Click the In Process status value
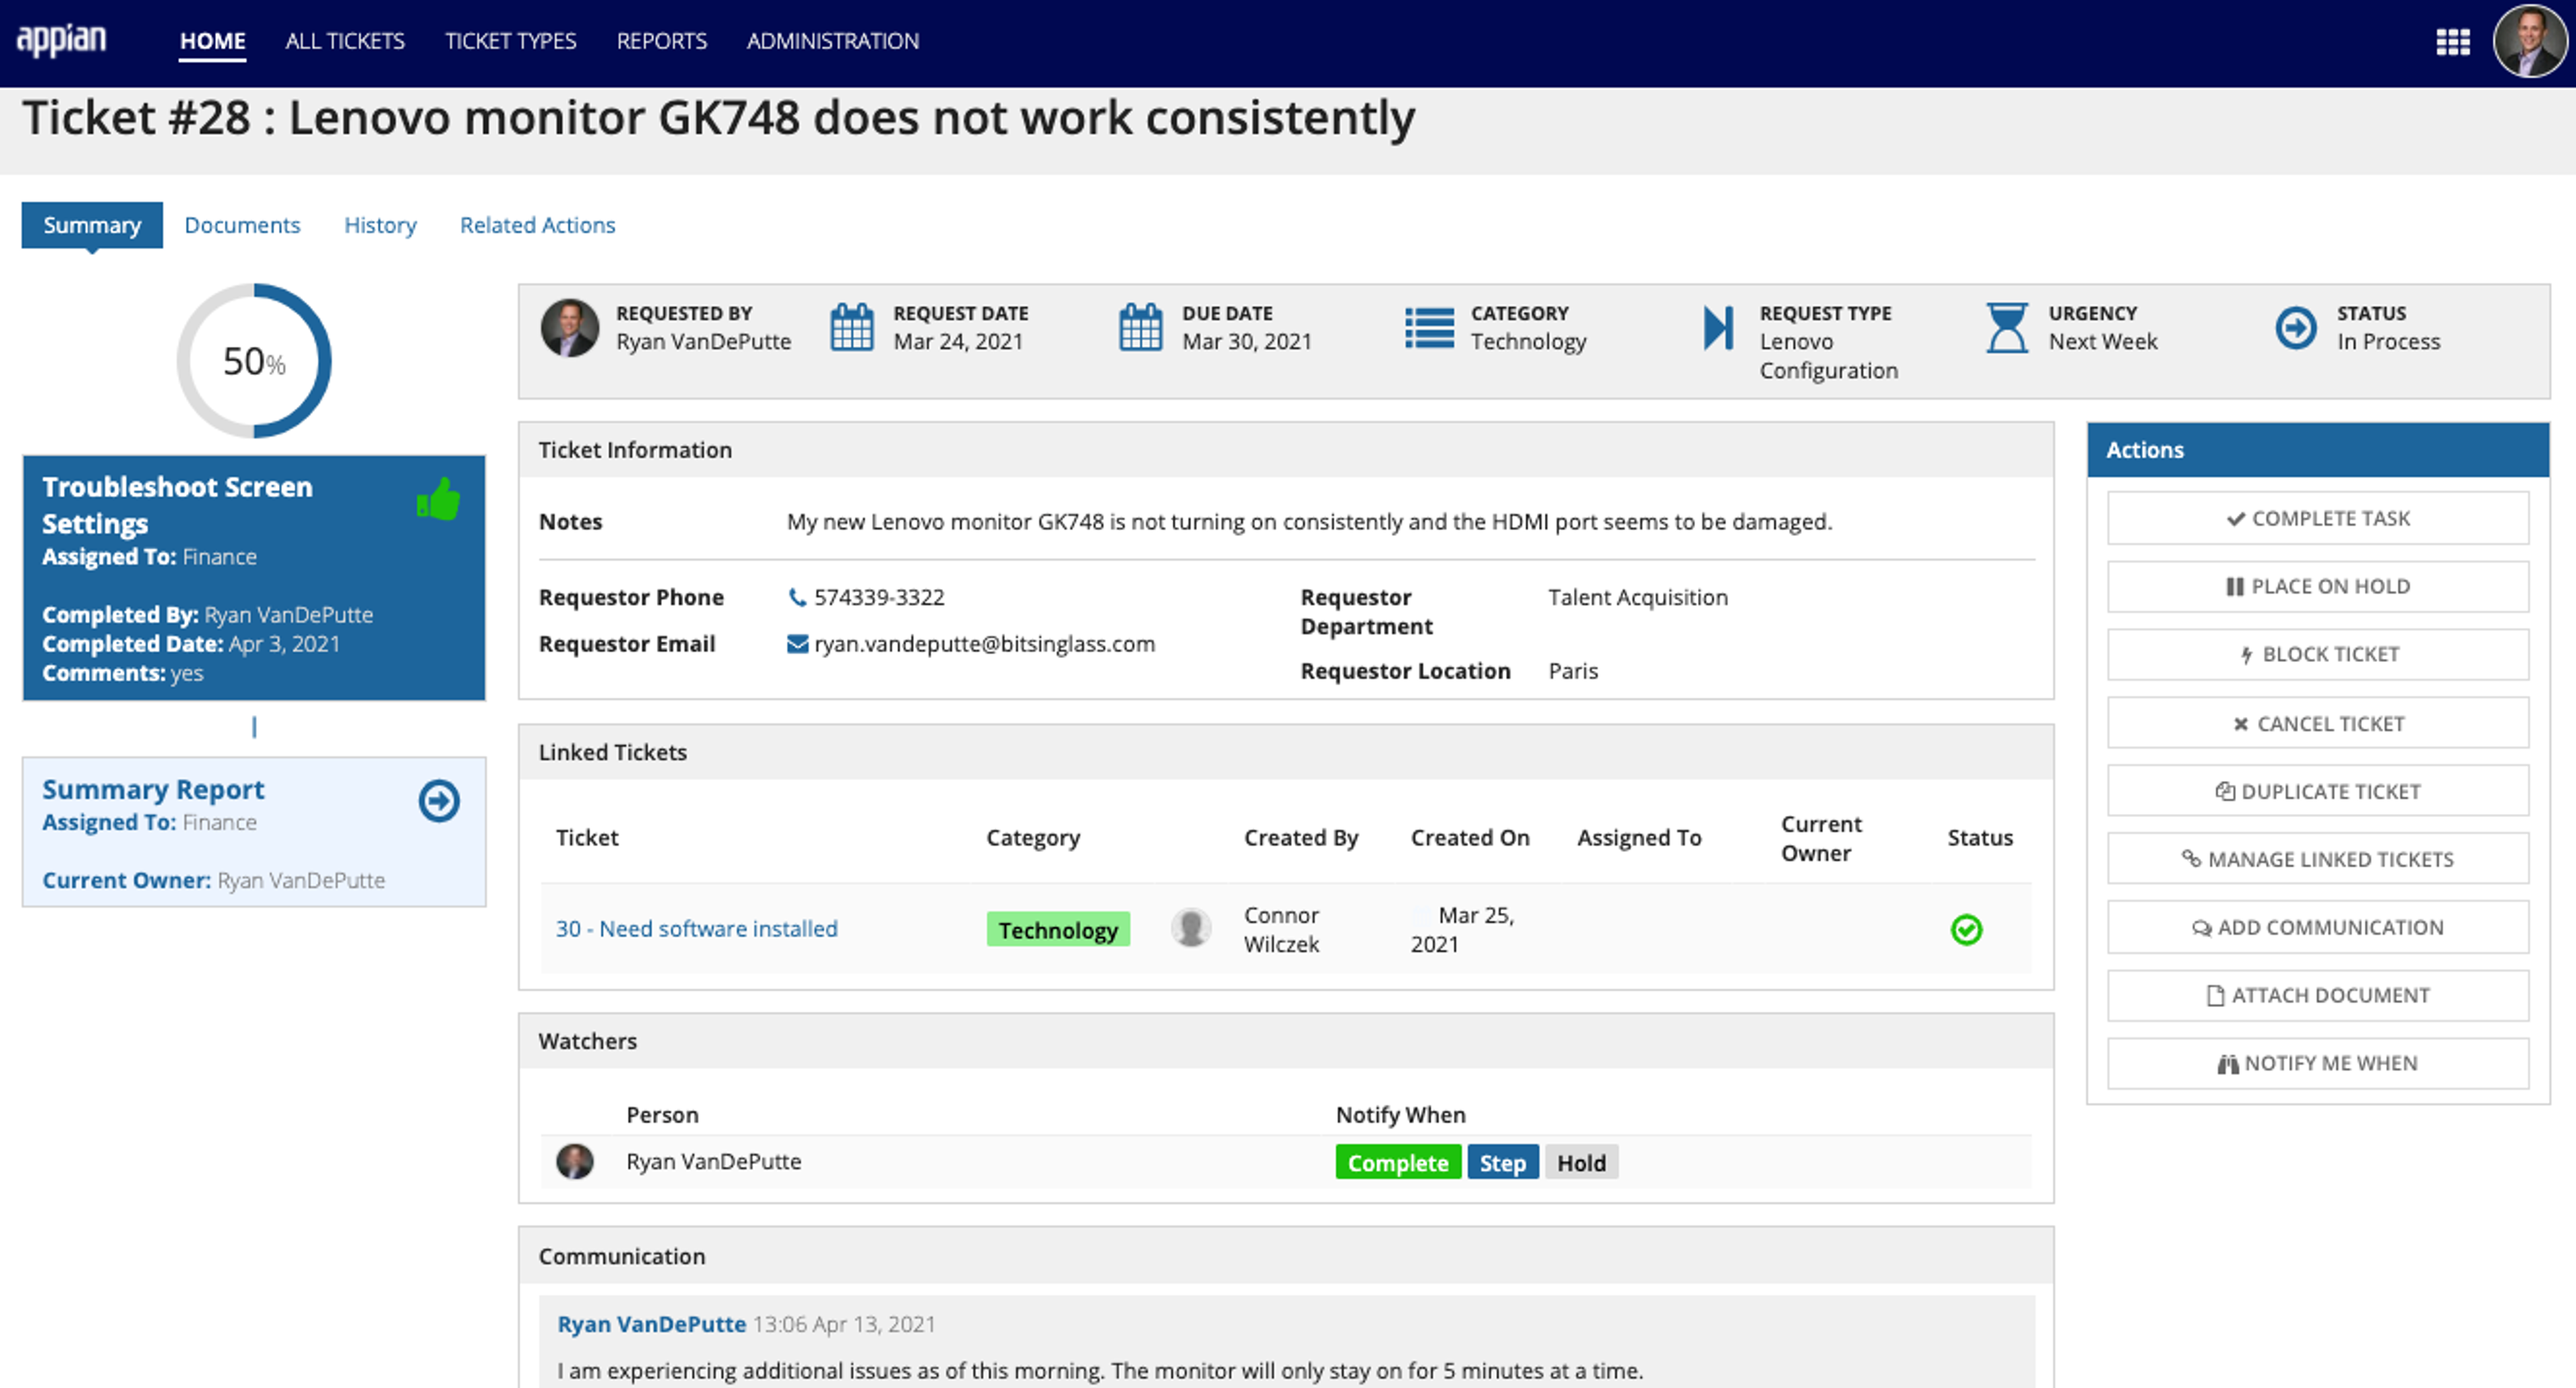 [x=2388, y=342]
